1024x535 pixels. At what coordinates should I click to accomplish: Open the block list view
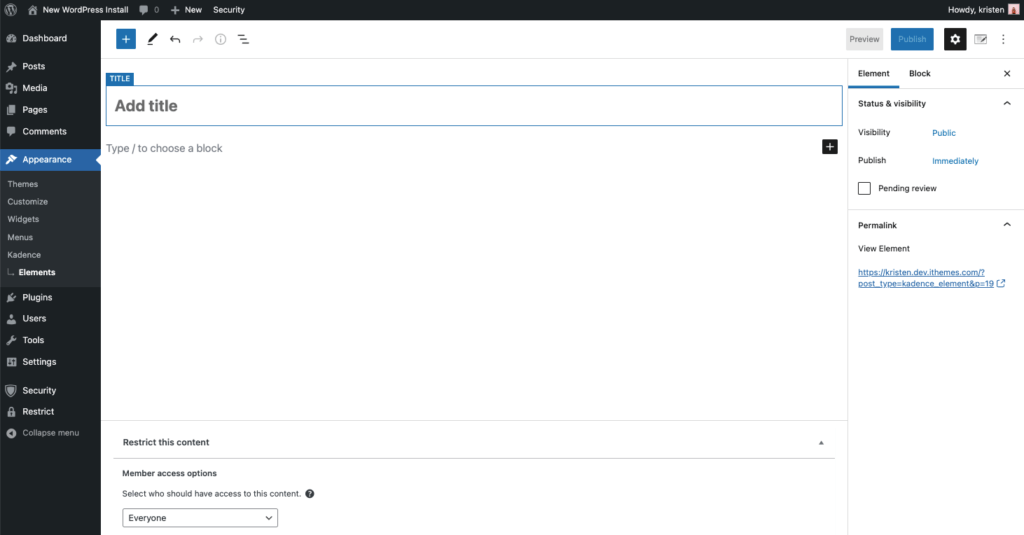[243, 39]
